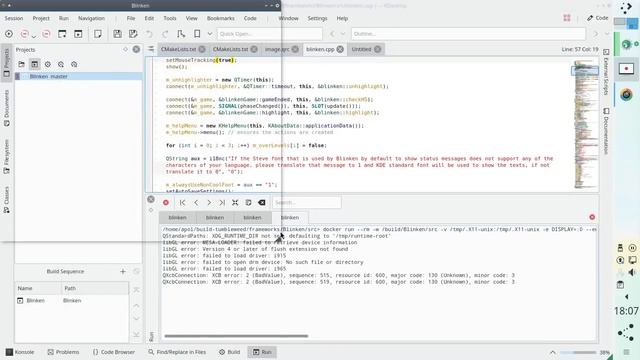
Task: Open the Konsole tool view
Action: 20,352
